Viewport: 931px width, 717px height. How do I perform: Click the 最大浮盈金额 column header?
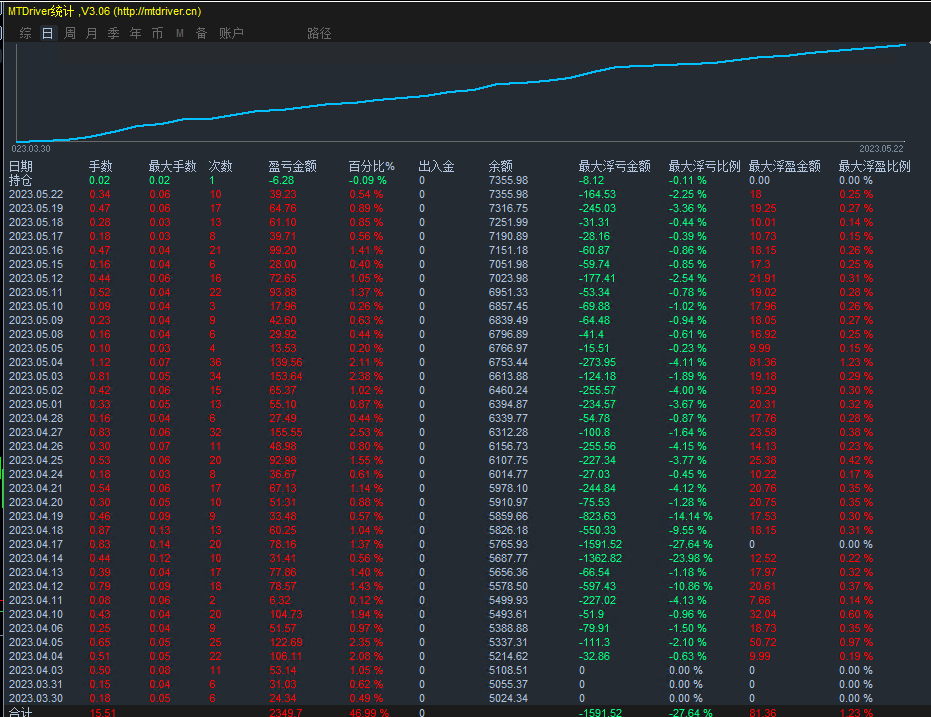(784, 166)
